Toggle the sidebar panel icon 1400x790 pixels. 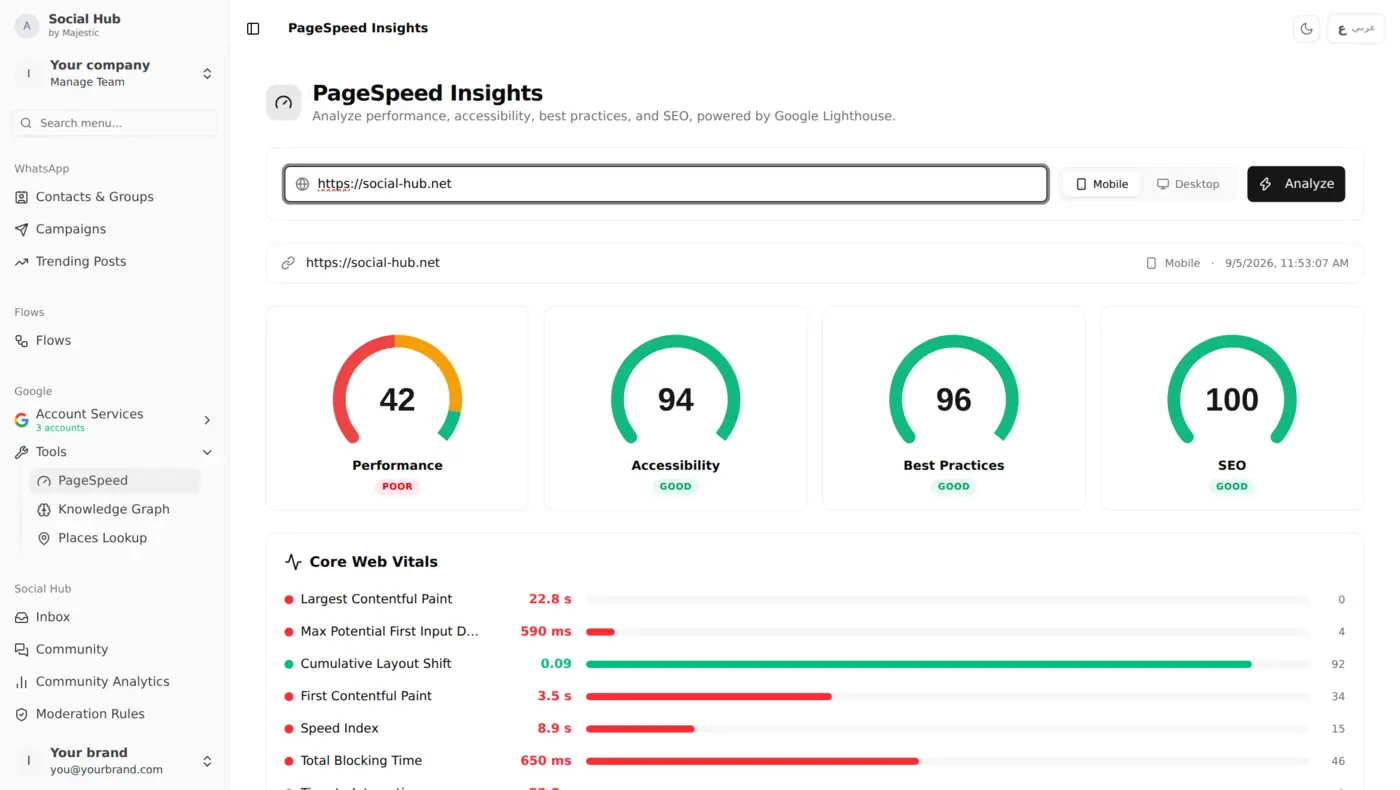(x=253, y=29)
